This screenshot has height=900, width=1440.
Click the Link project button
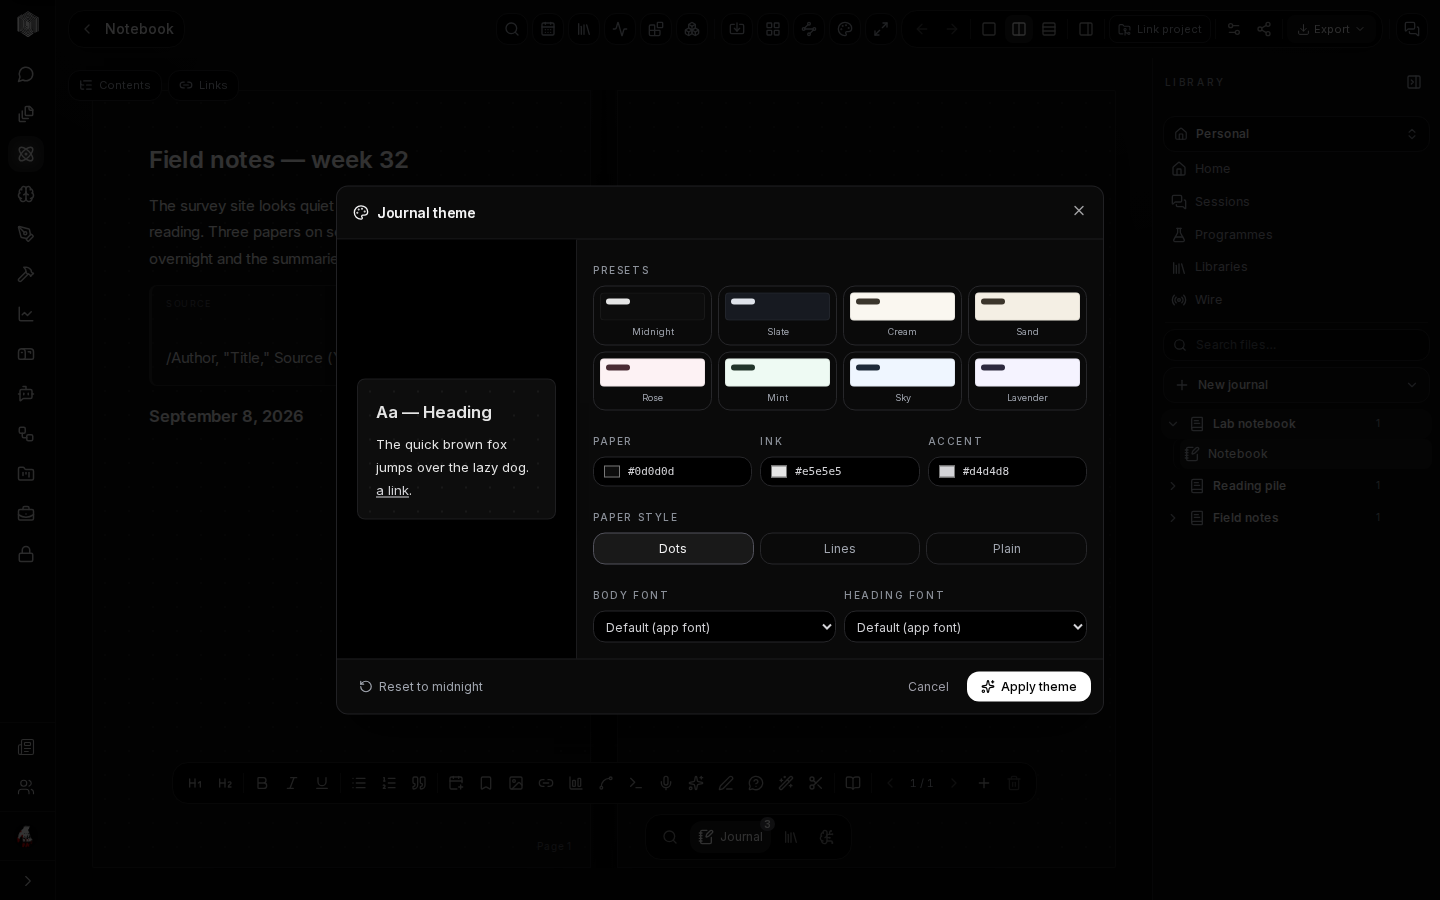(1159, 29)
